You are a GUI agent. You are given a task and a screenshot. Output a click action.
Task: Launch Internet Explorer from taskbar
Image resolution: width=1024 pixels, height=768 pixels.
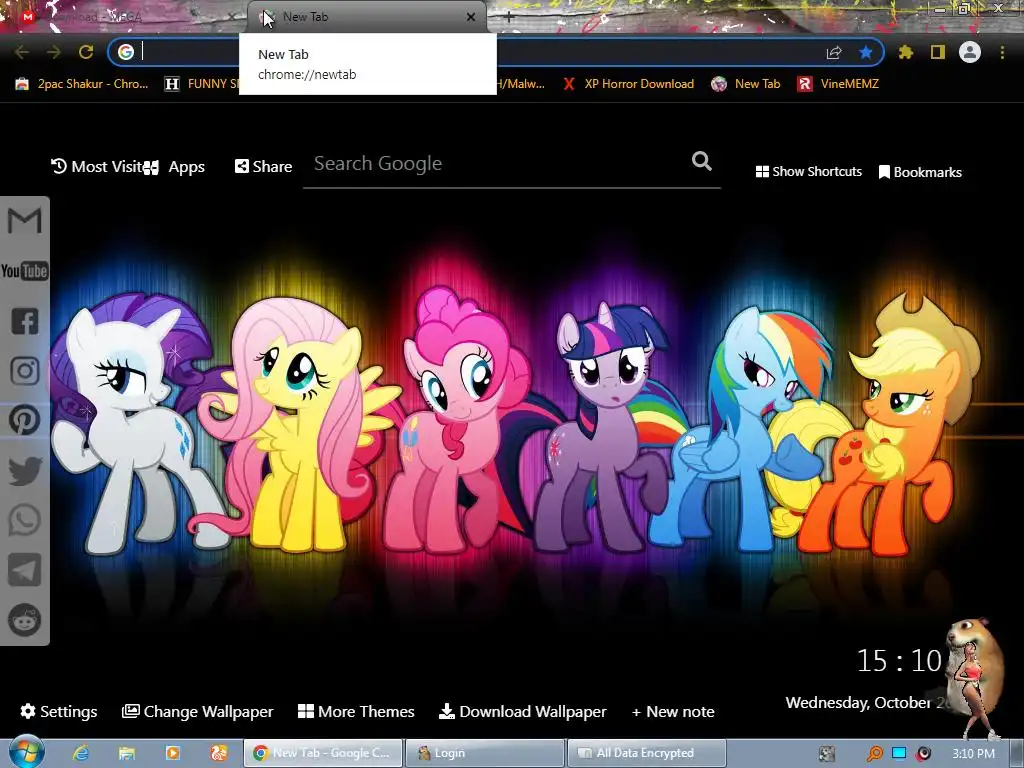(81, 753)
